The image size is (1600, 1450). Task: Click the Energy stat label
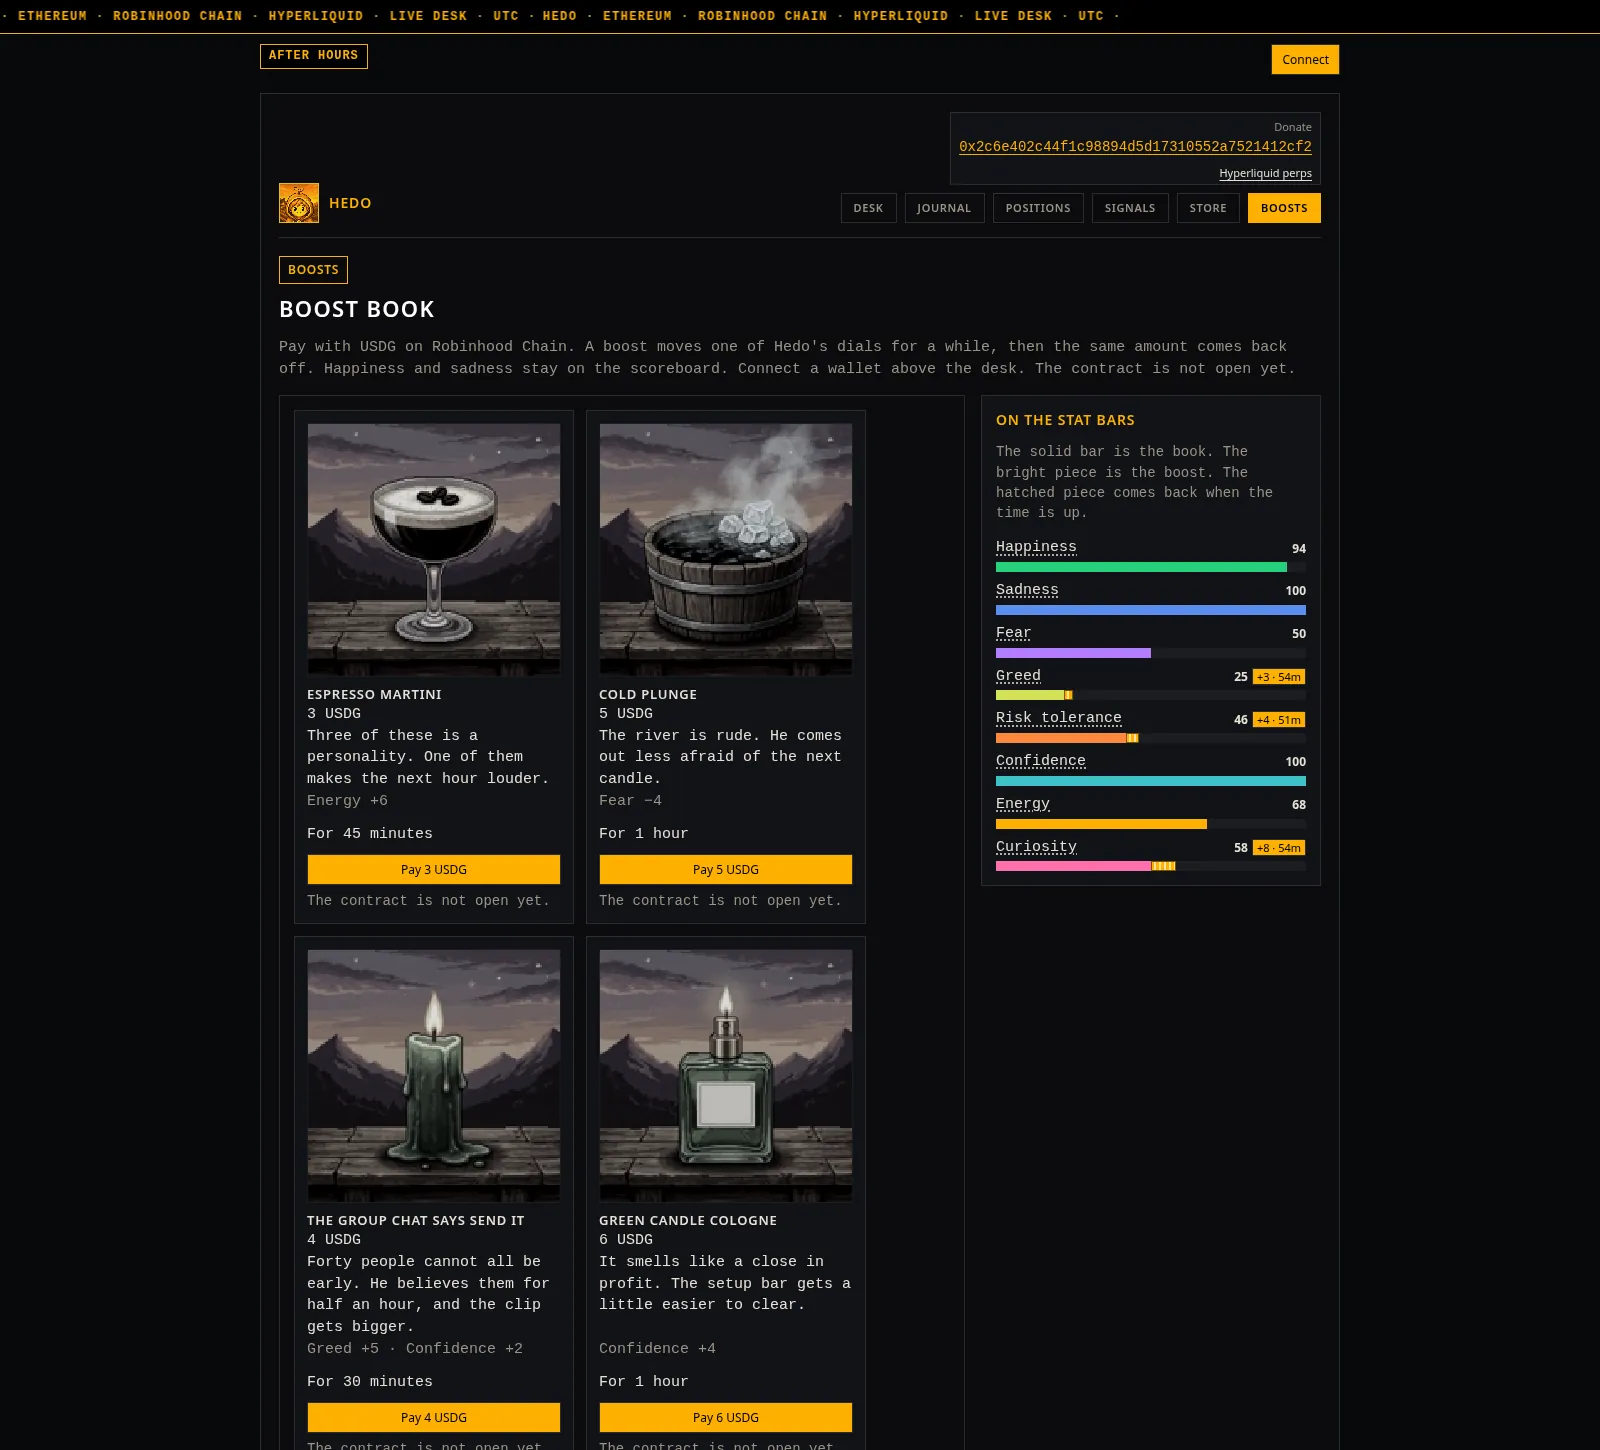point(1023,804)
